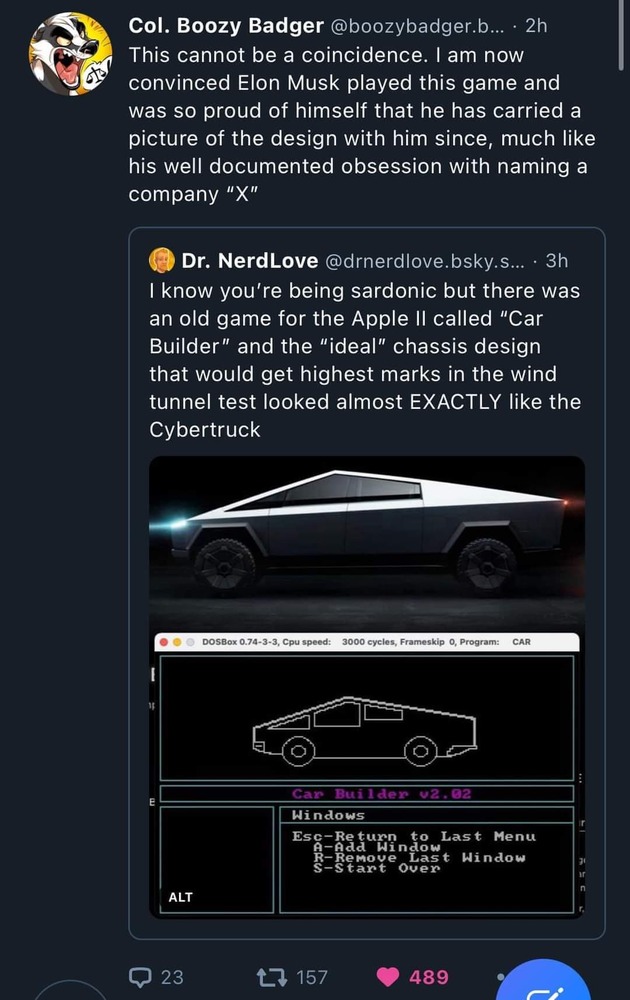Viewport: 630px width, 1000px height.
Task: Click Dr. NerdLove's small avatar
Action: click(x=161, y=261)
